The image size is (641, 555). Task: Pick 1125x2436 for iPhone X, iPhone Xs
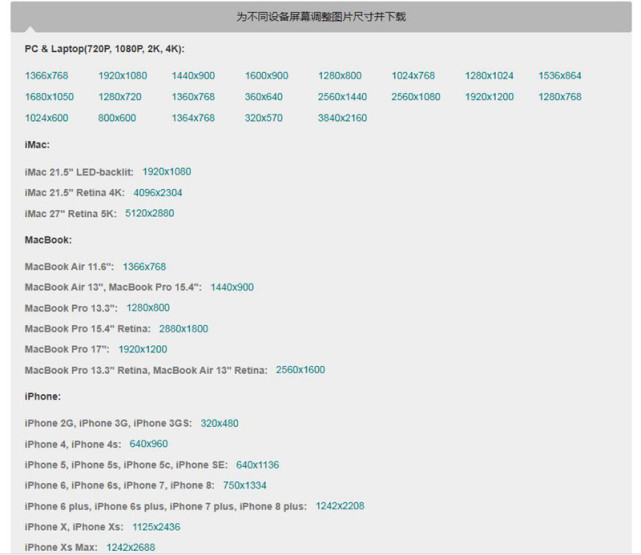[156, 527]
